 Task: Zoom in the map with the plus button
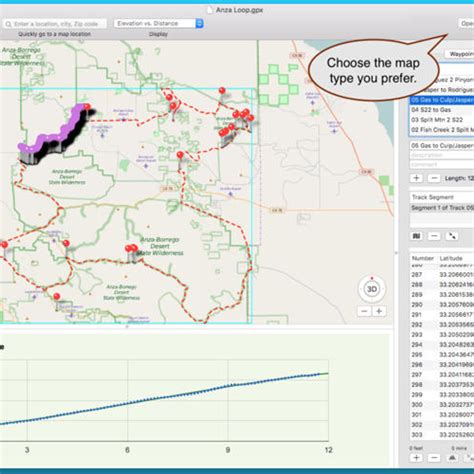click(379, 311)
